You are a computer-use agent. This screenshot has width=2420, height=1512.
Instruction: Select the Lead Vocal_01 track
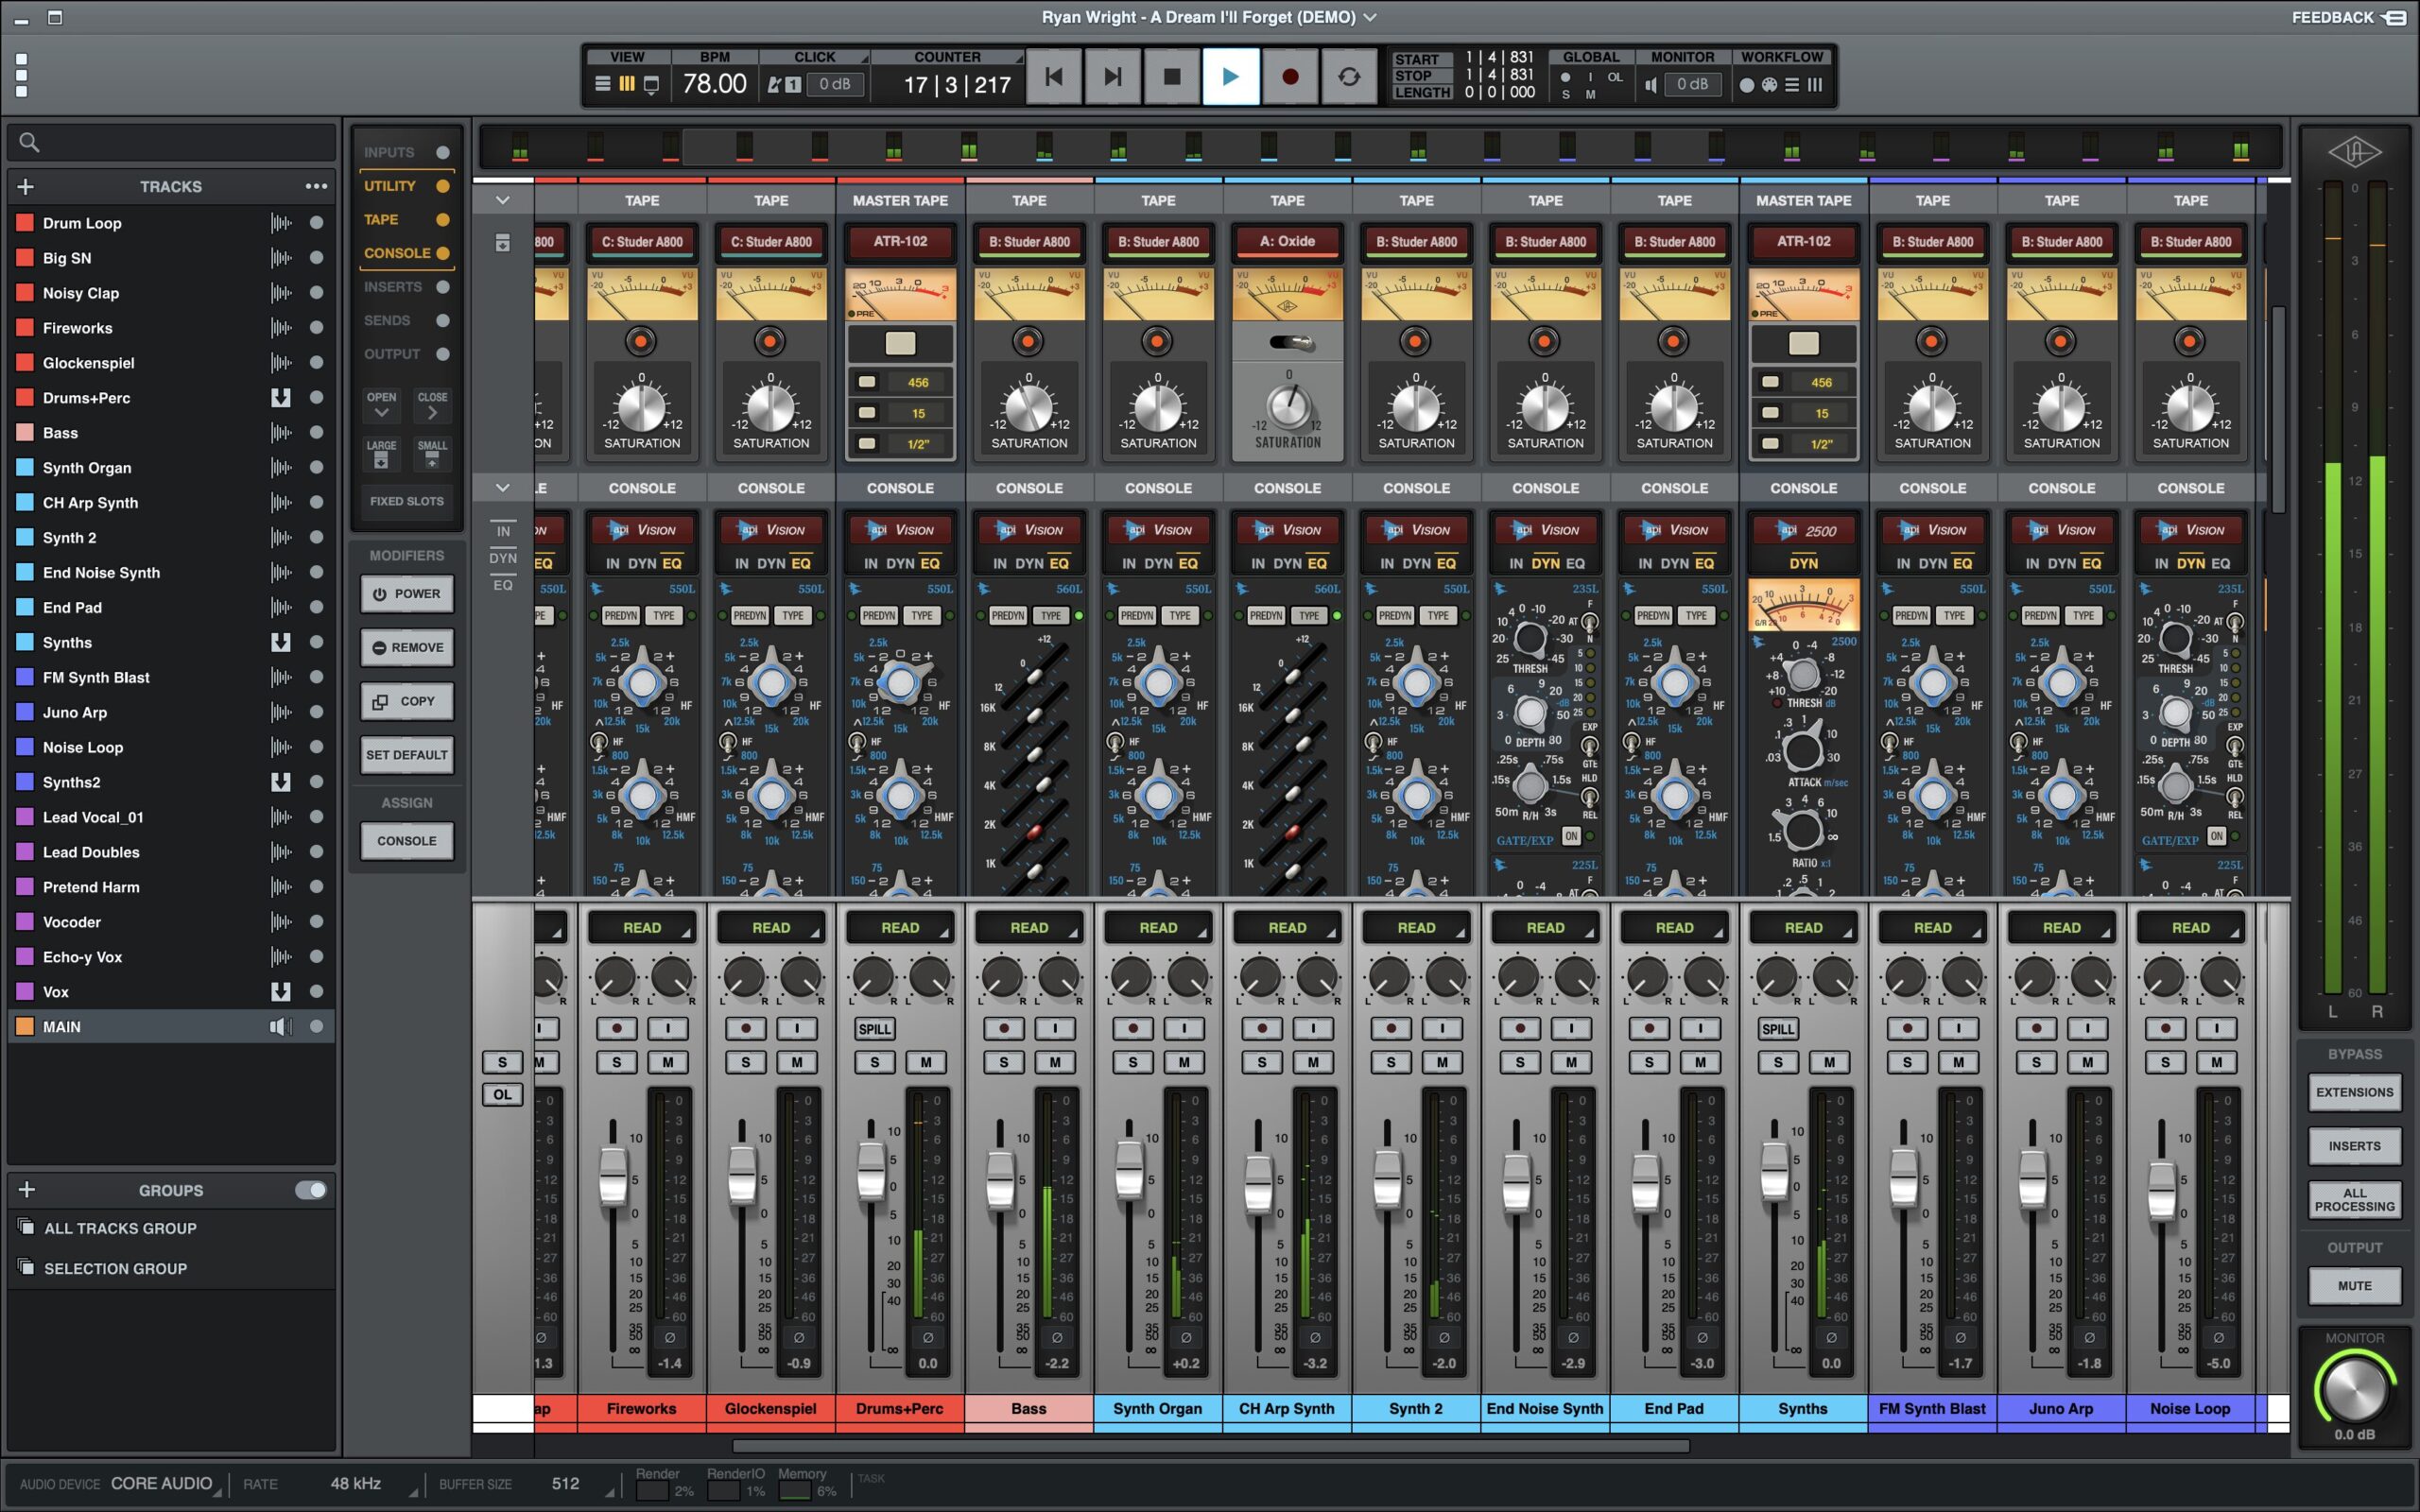[x=170, y=817]
